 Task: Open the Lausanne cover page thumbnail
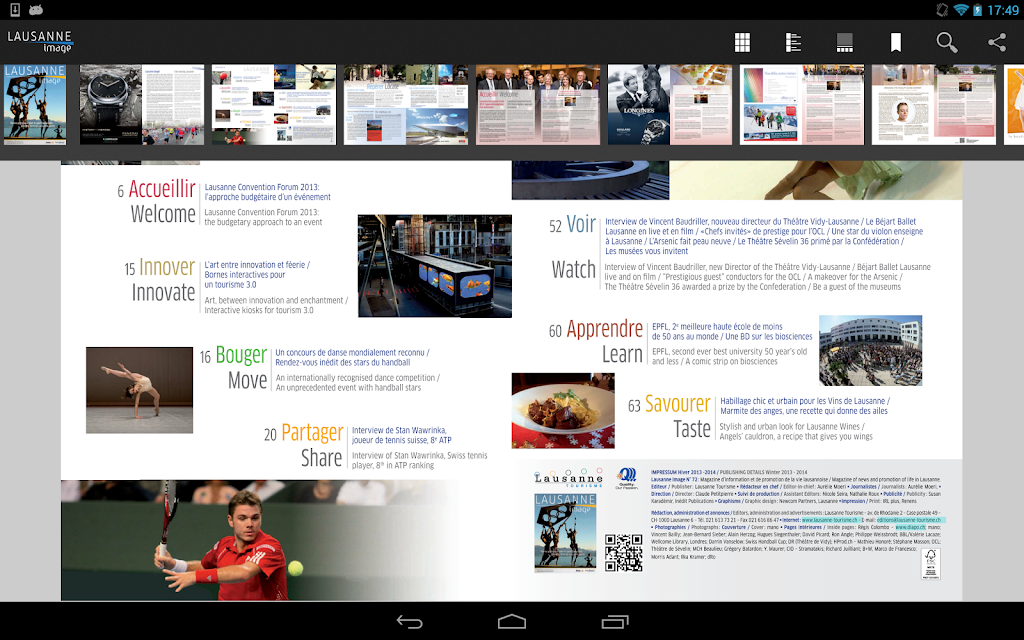35,104
